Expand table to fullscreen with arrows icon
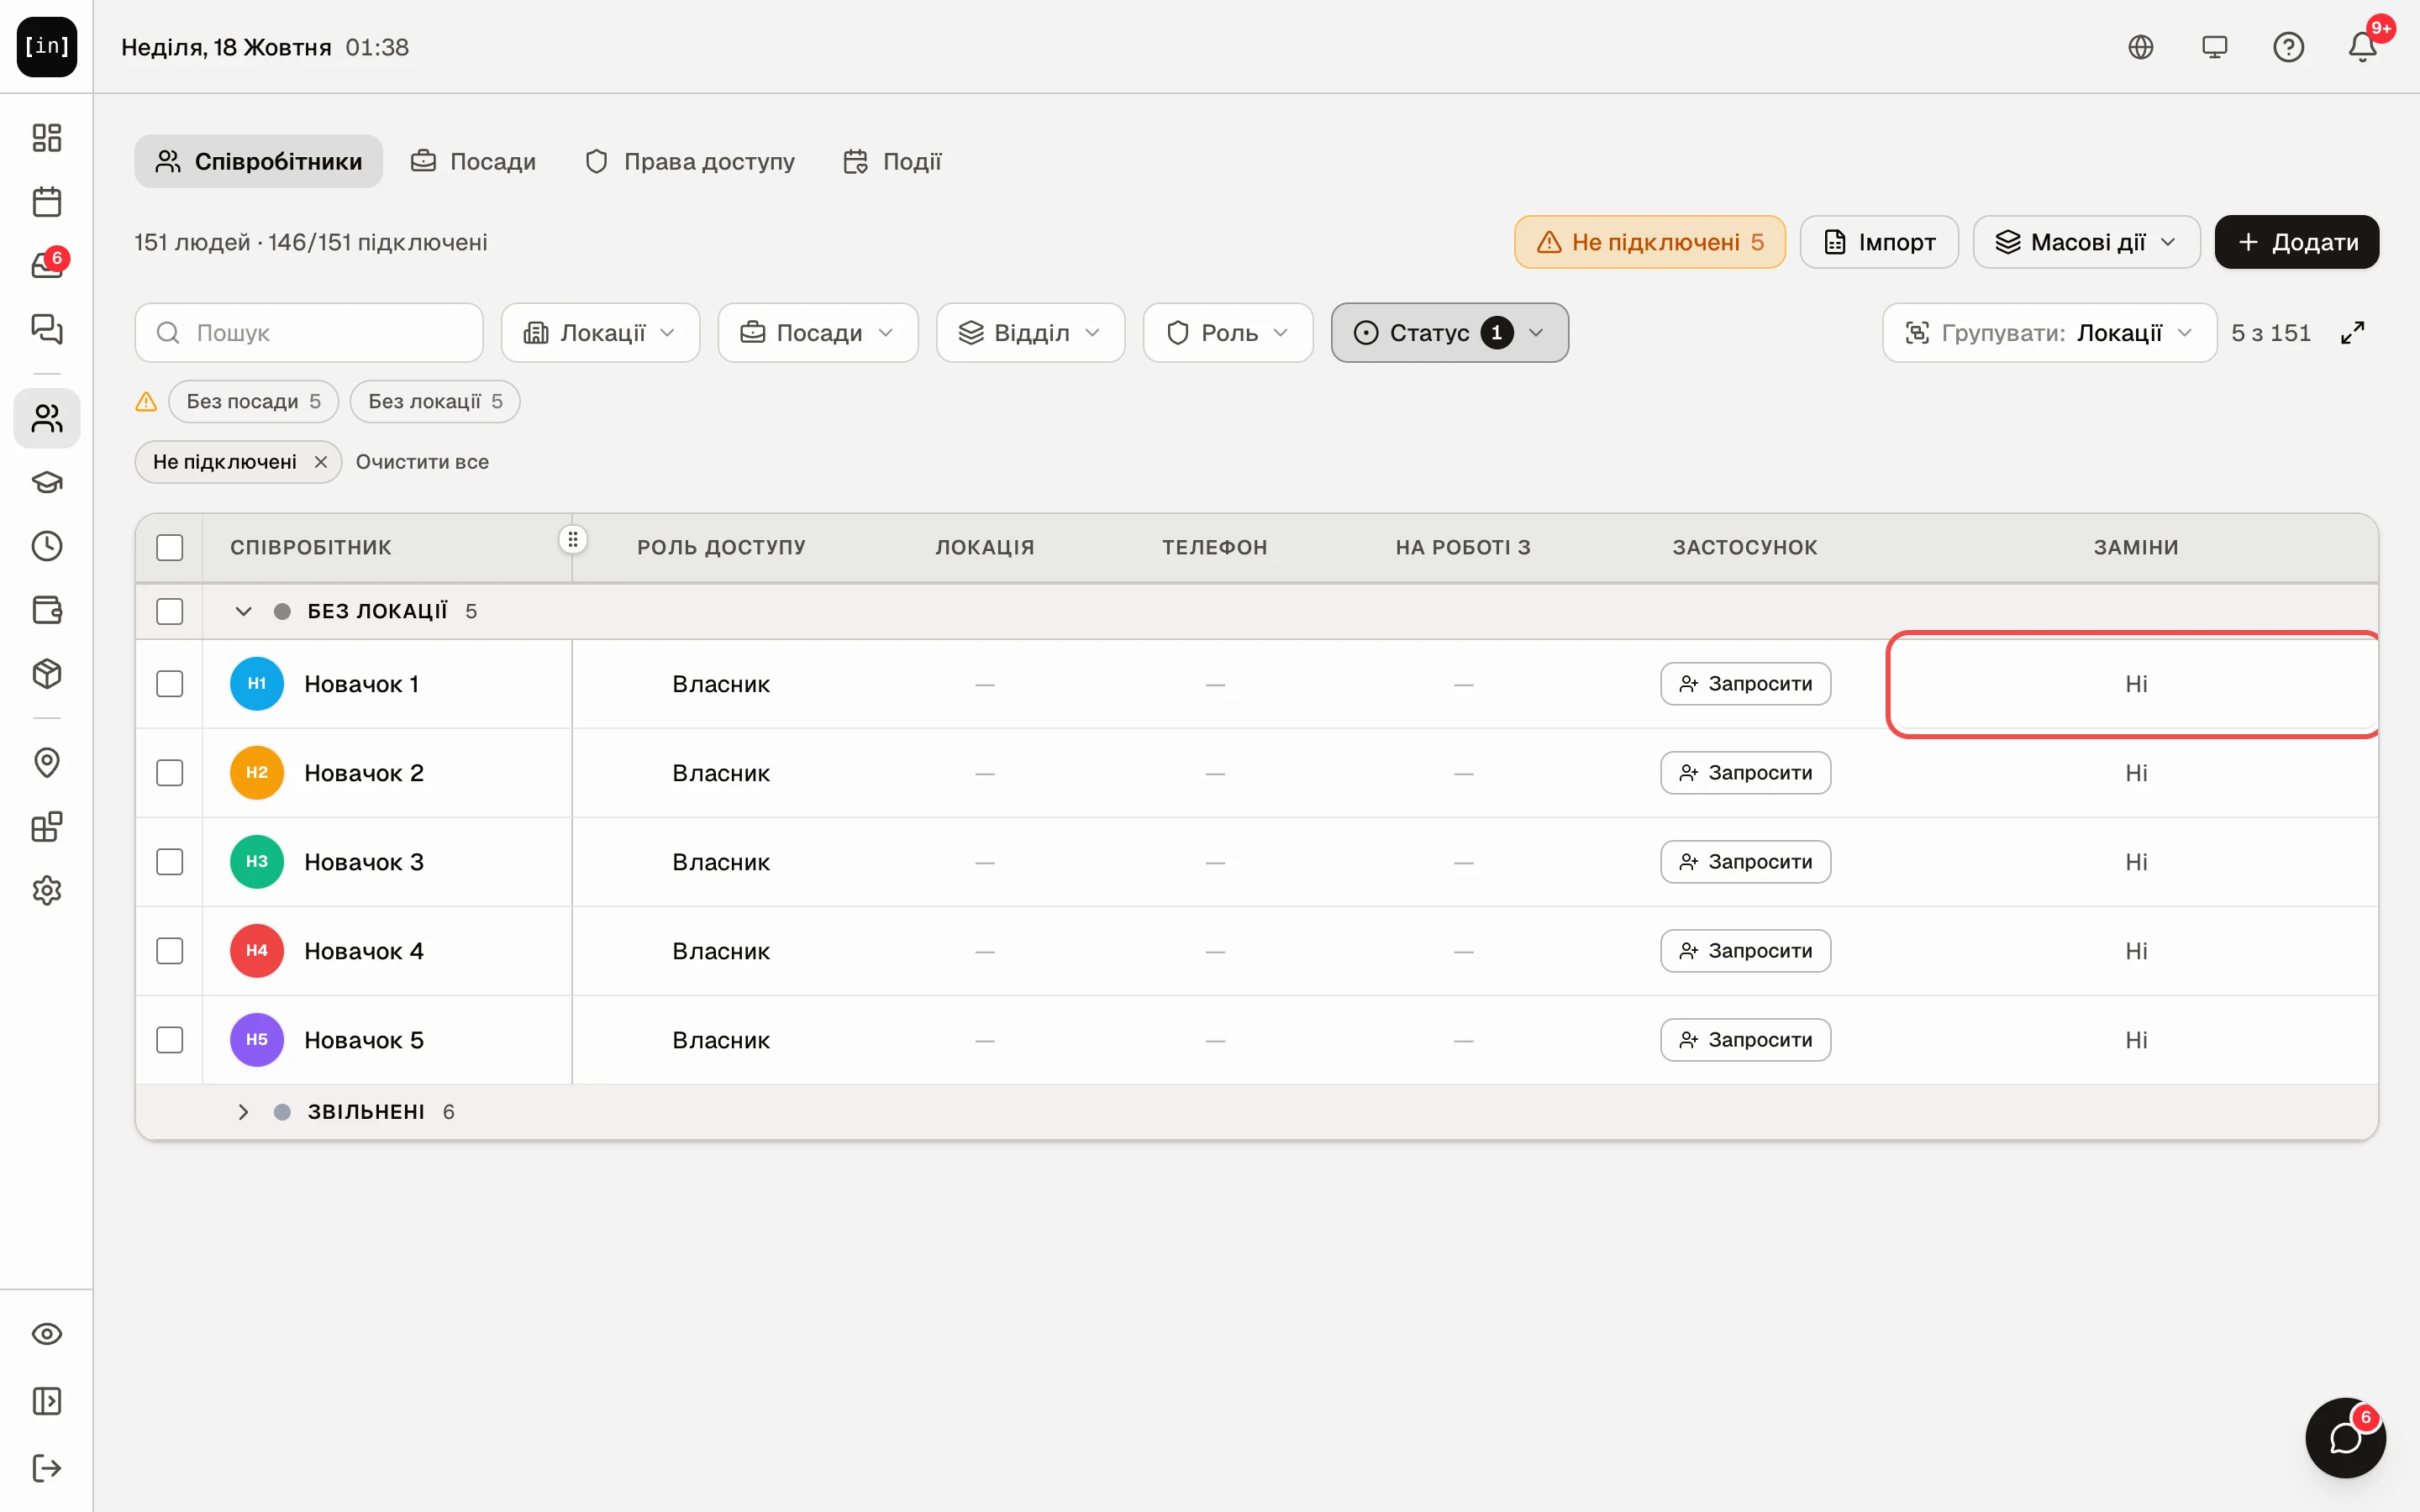This screenshot has height=1512, width=2420. (x=2353, y=333)
